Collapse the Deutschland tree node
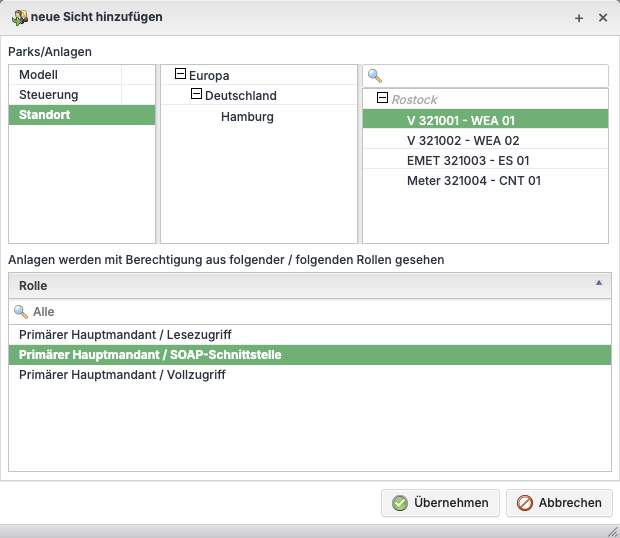620x538 pixels. [196, 95]
